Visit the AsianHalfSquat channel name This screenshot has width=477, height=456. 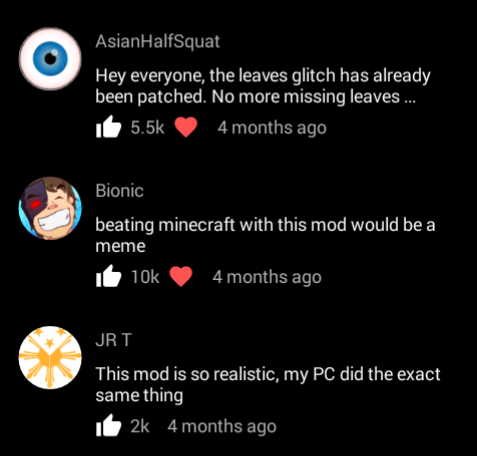157,42
